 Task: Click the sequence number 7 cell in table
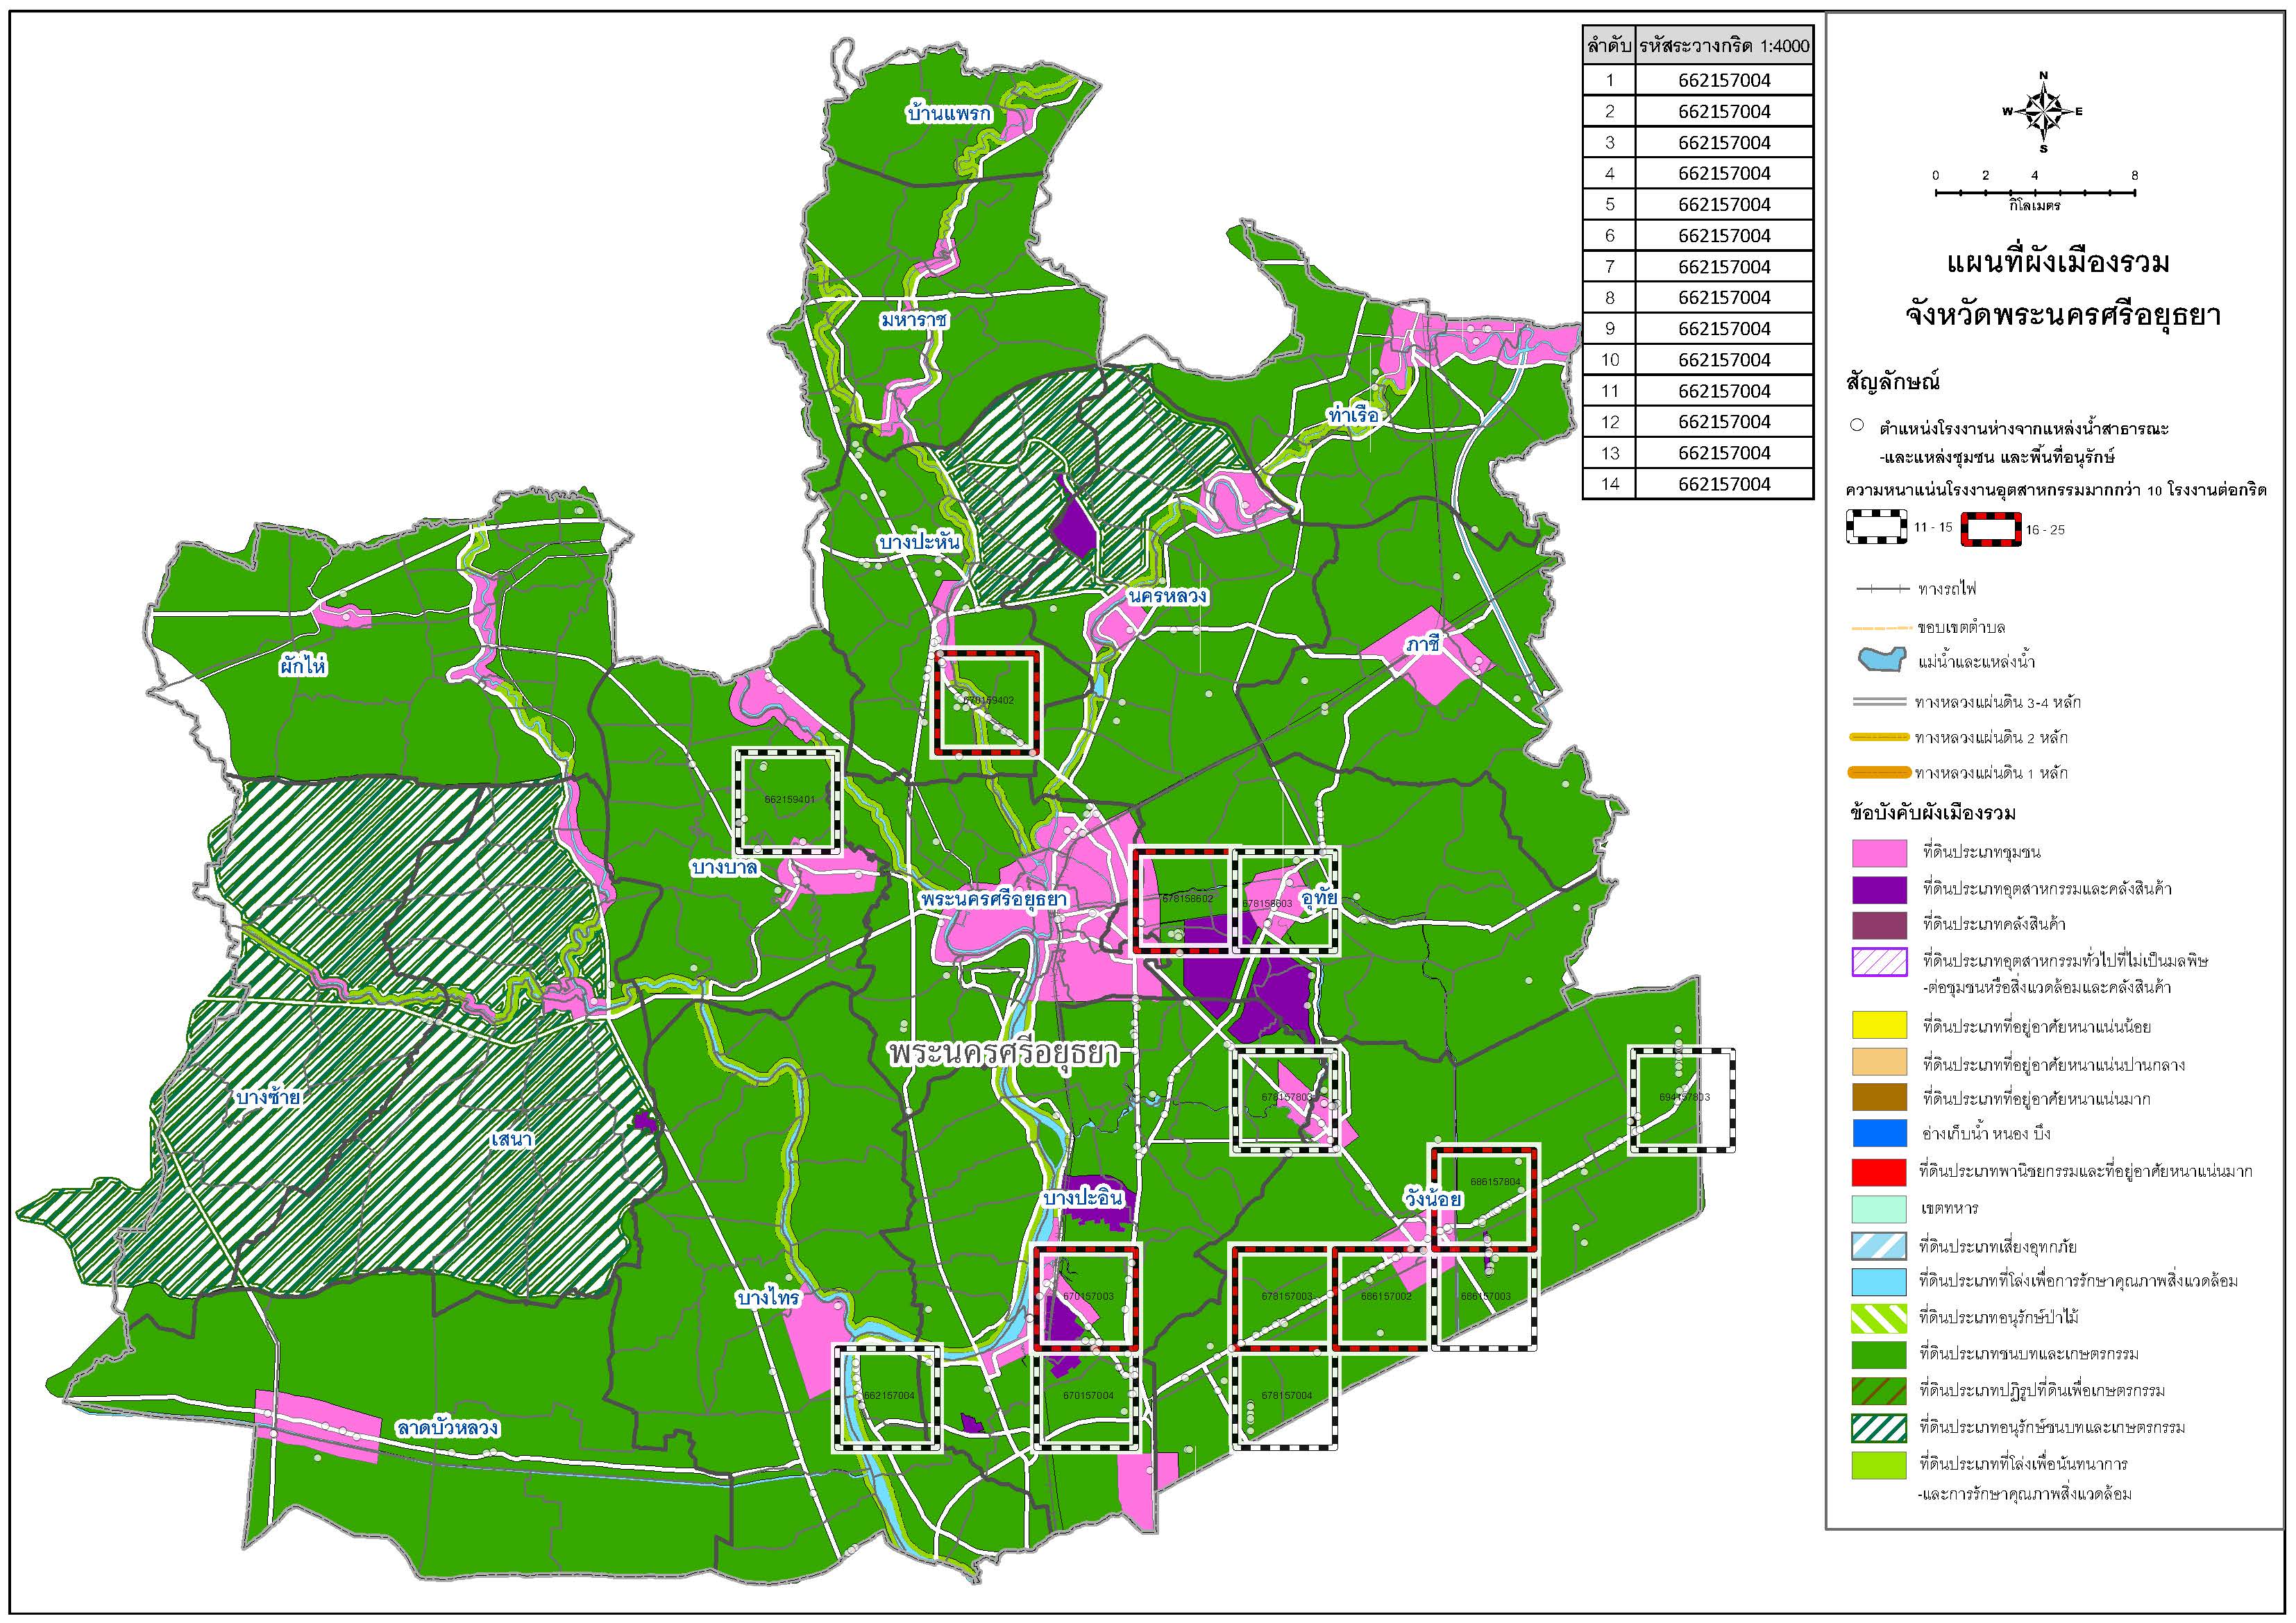(x=1609, y=267)
